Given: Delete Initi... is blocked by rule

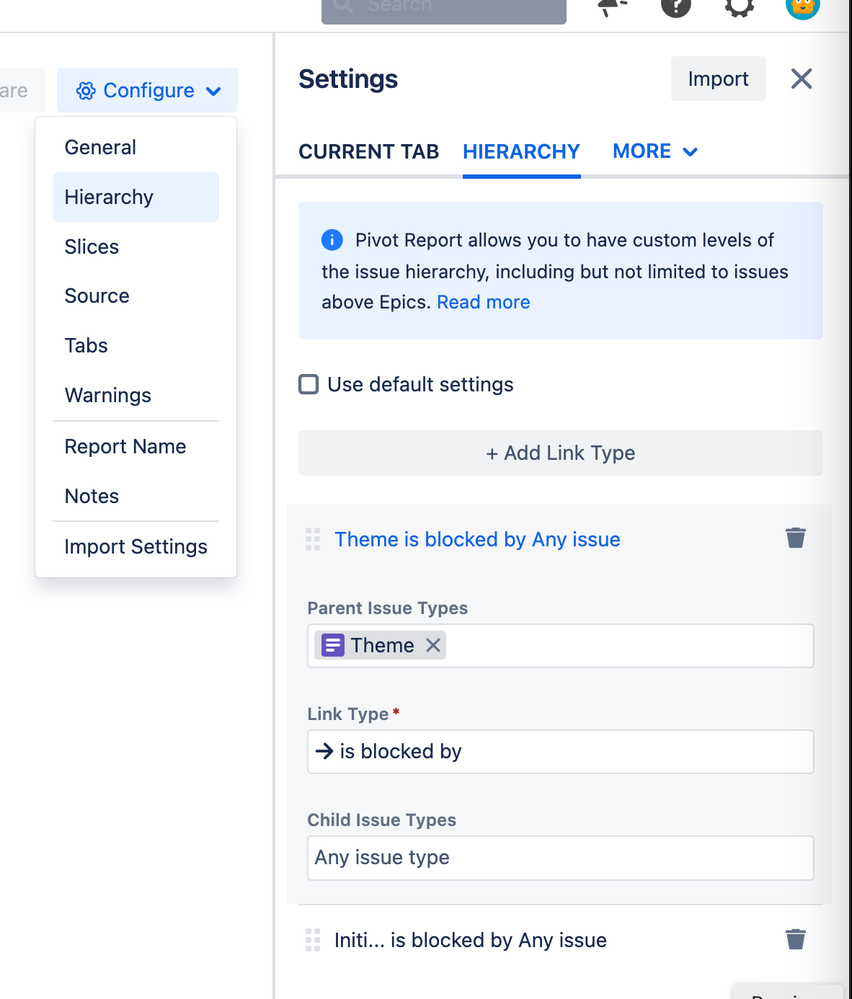Looking at the screenshot, I should 795,939.
